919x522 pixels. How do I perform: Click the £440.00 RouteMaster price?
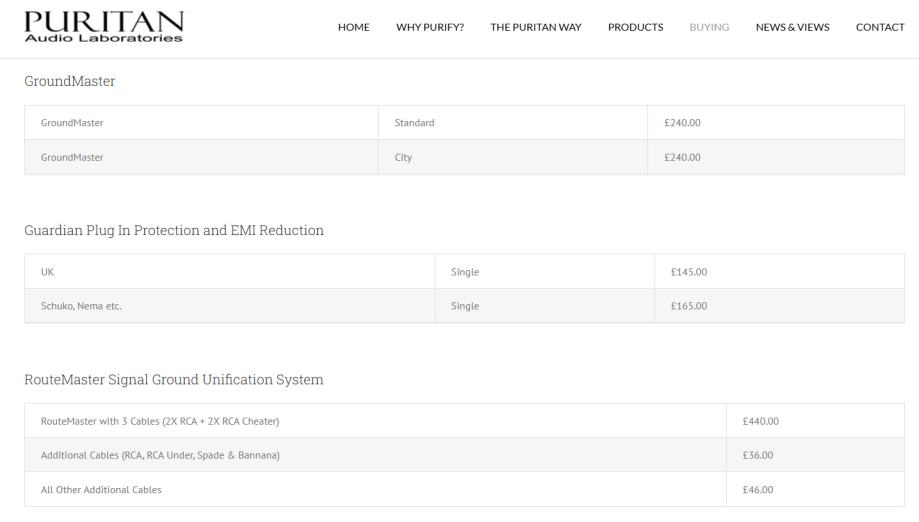(x=760, y=421)
